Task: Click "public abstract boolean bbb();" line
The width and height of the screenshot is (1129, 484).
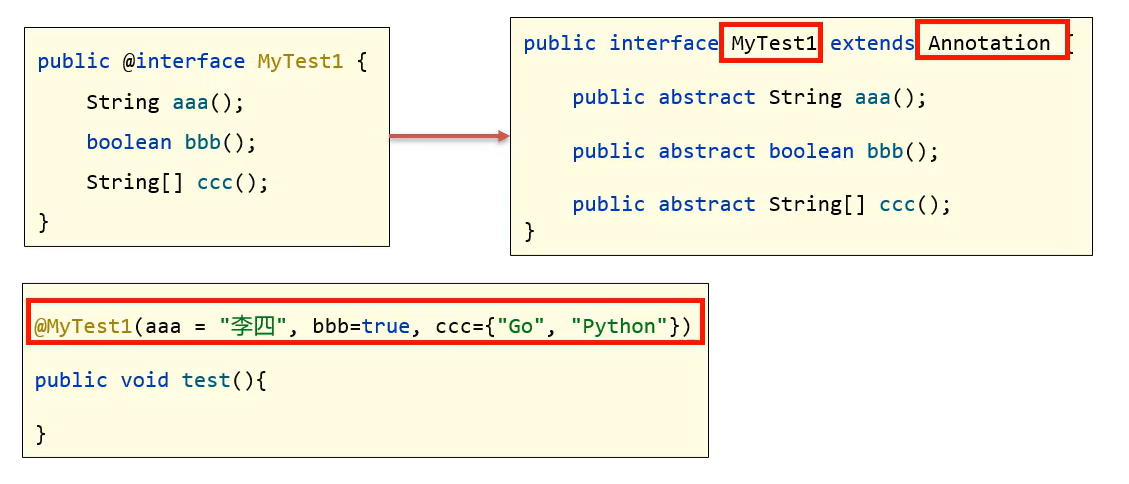Action: click(755, 151)
